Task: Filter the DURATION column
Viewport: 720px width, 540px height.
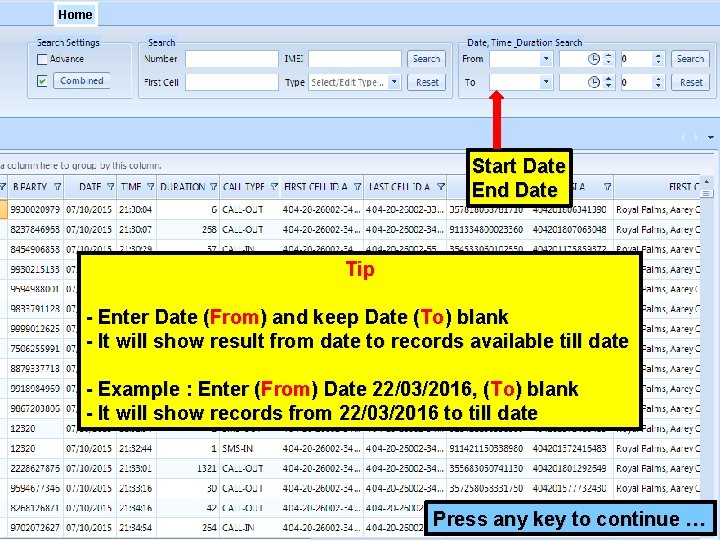Action: pyautogui.click(x=214, y=187)
